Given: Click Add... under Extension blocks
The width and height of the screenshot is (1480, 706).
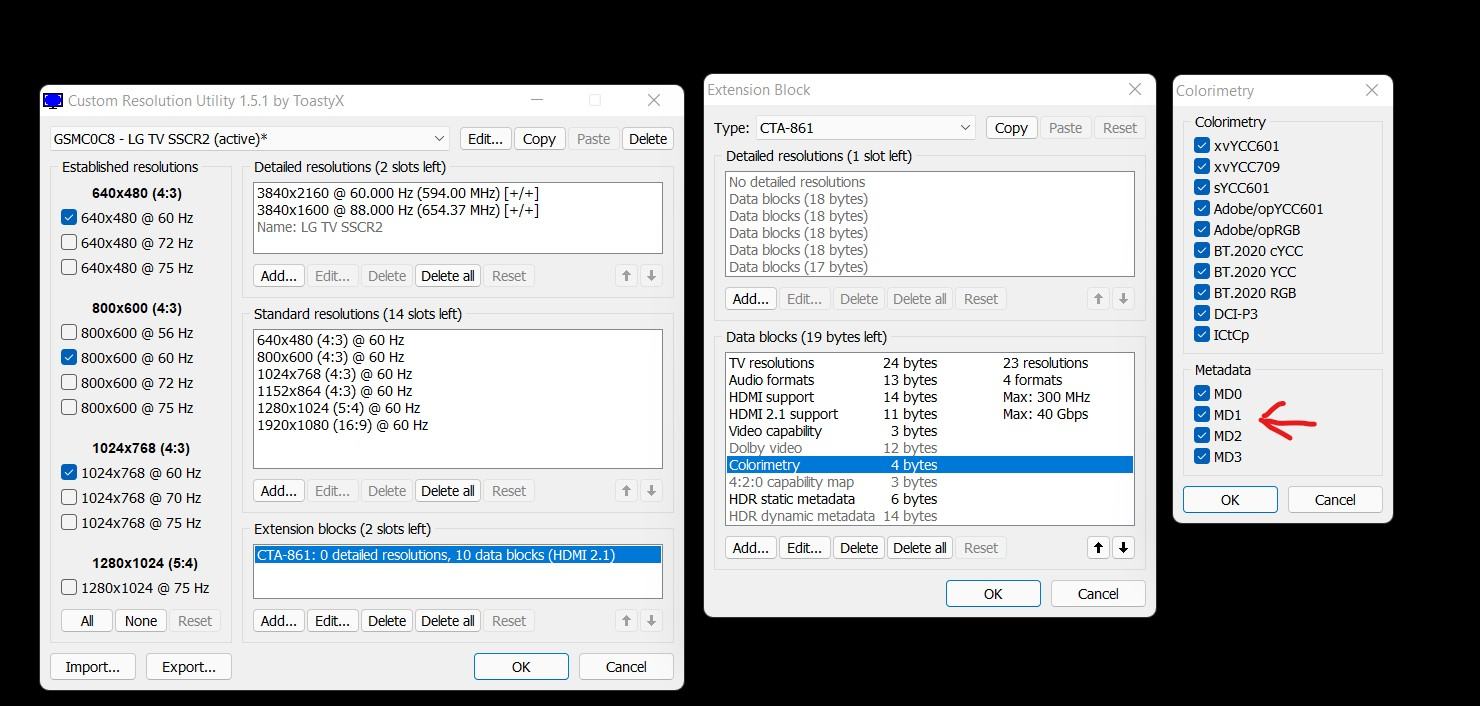Looking at the screenshot, I should 279,621.
